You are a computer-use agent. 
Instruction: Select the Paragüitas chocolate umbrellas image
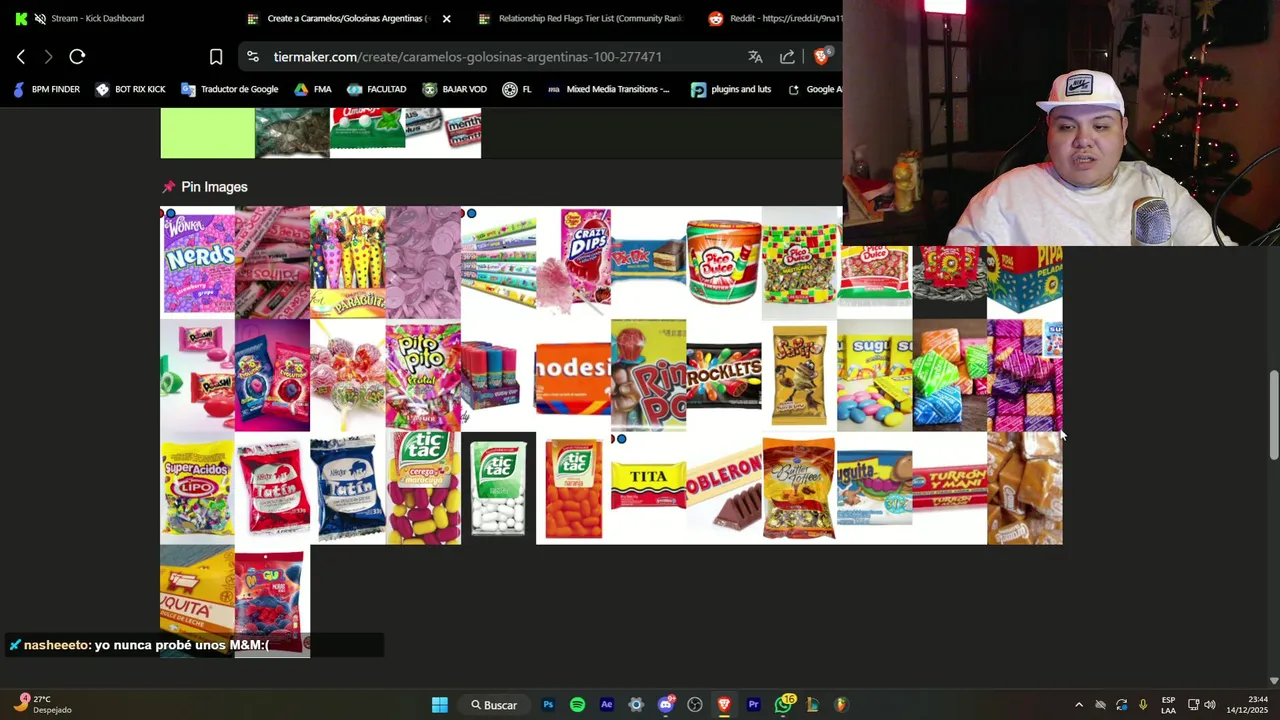pos(348,262)
